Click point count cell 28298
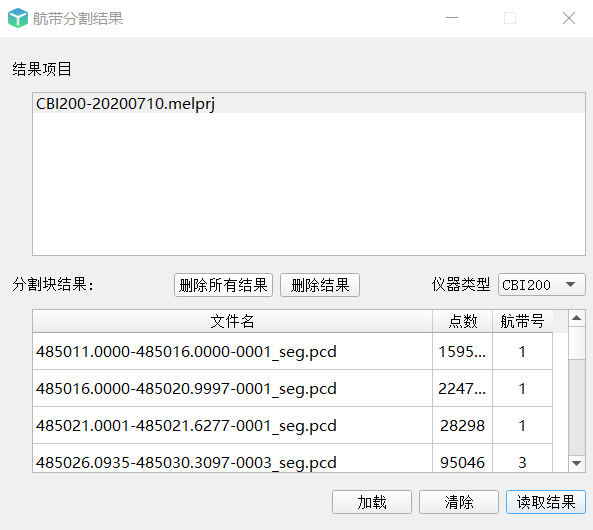 [x=462, y=426]
